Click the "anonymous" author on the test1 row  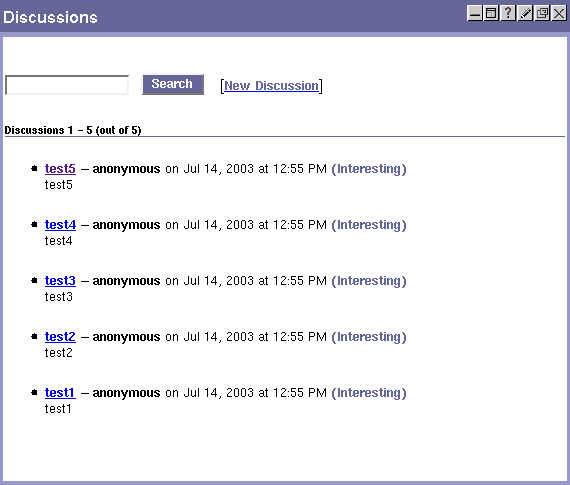pyautogui.click(x=126, y=393)
